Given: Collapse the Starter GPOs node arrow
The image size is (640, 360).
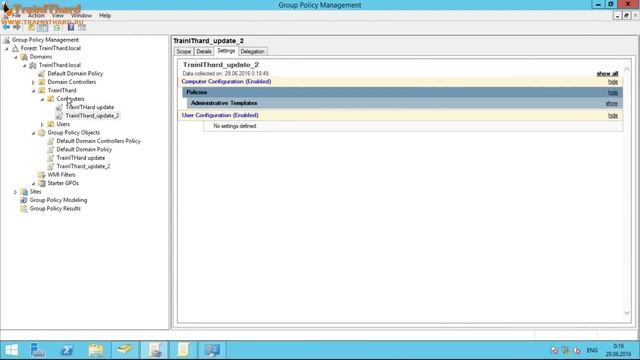Looking at the screenshot, I should pos(33,184).
